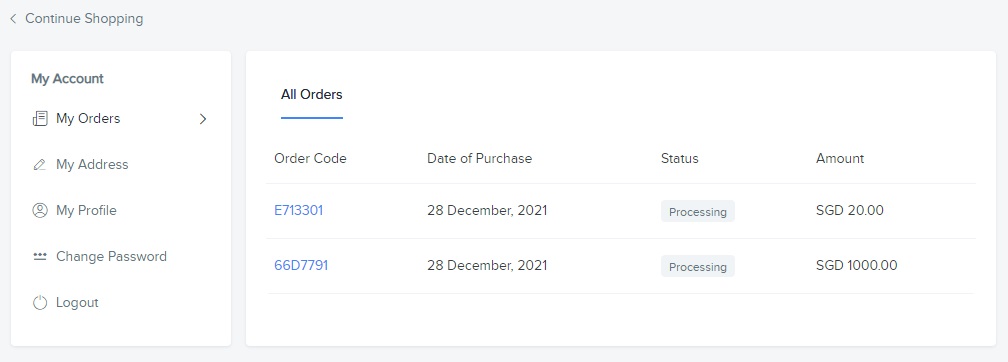Viewport: 1008px width, 362px height.
Task: Select the Change Password option
Action: point(111,256)
